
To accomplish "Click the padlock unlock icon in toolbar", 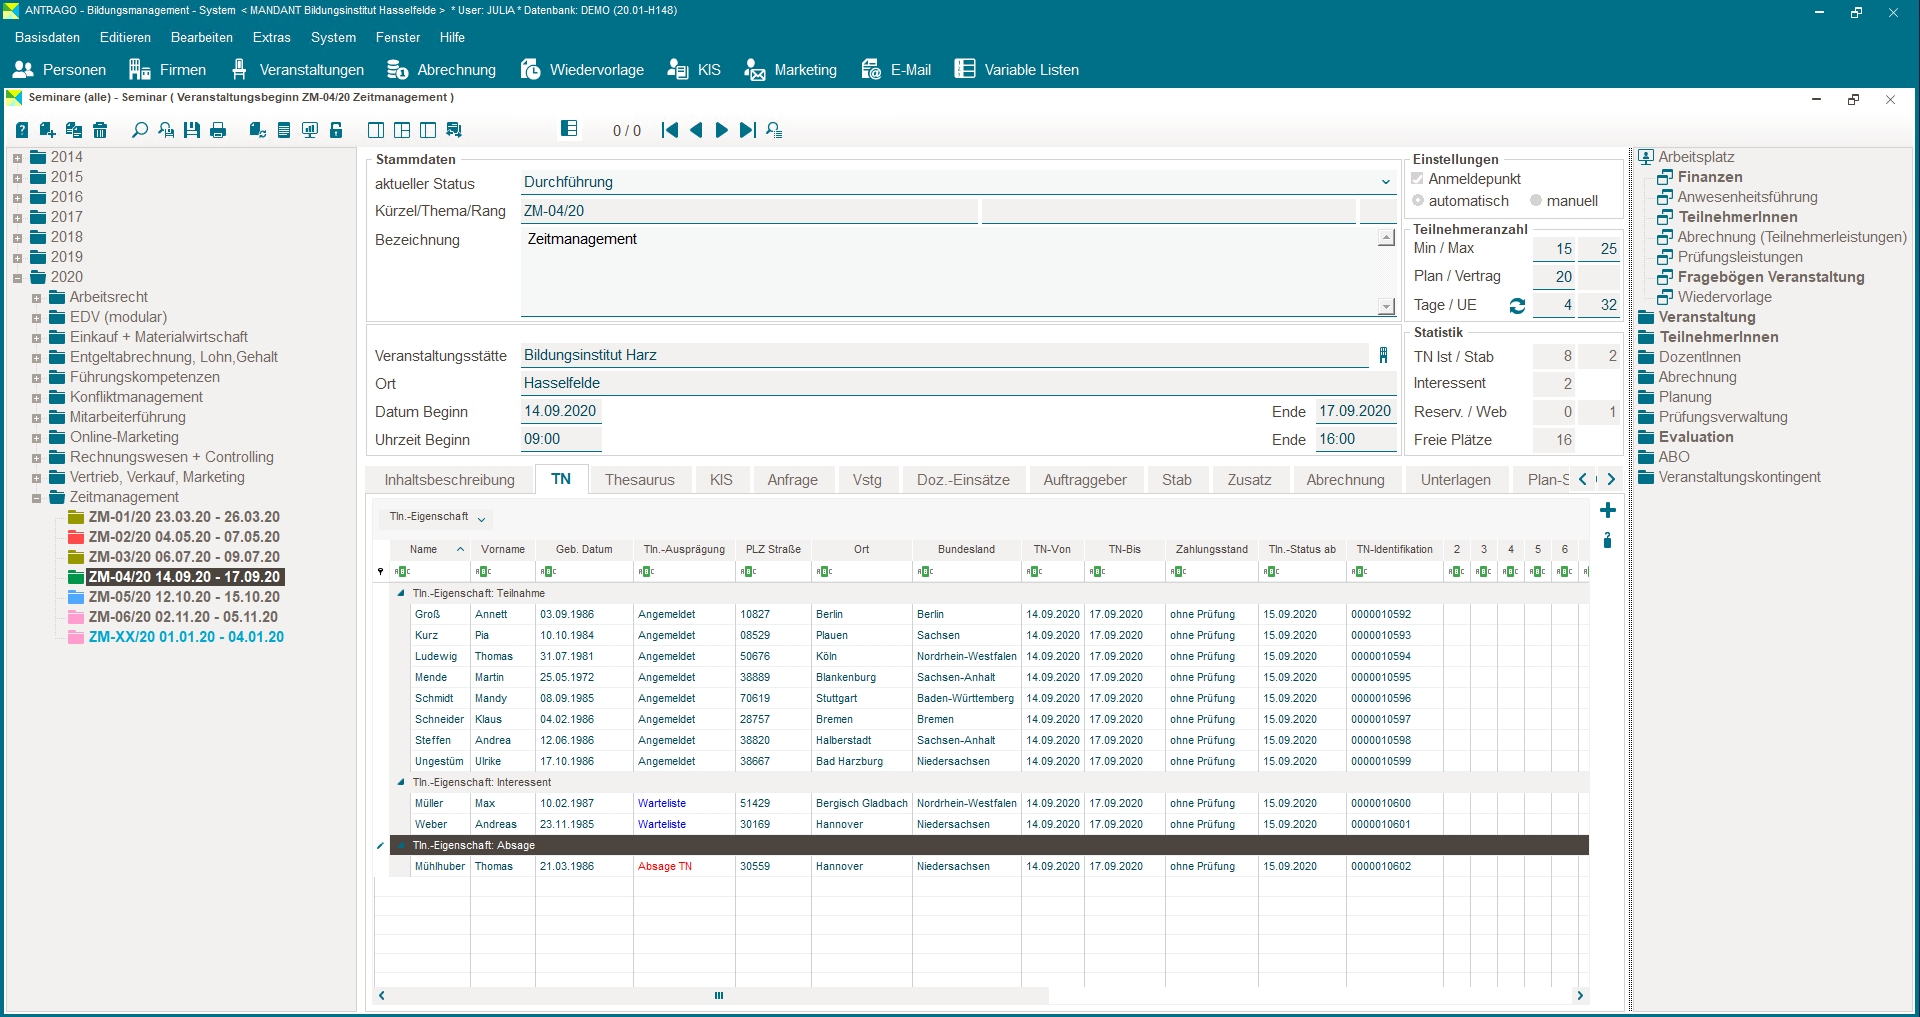I will point(336,130).
